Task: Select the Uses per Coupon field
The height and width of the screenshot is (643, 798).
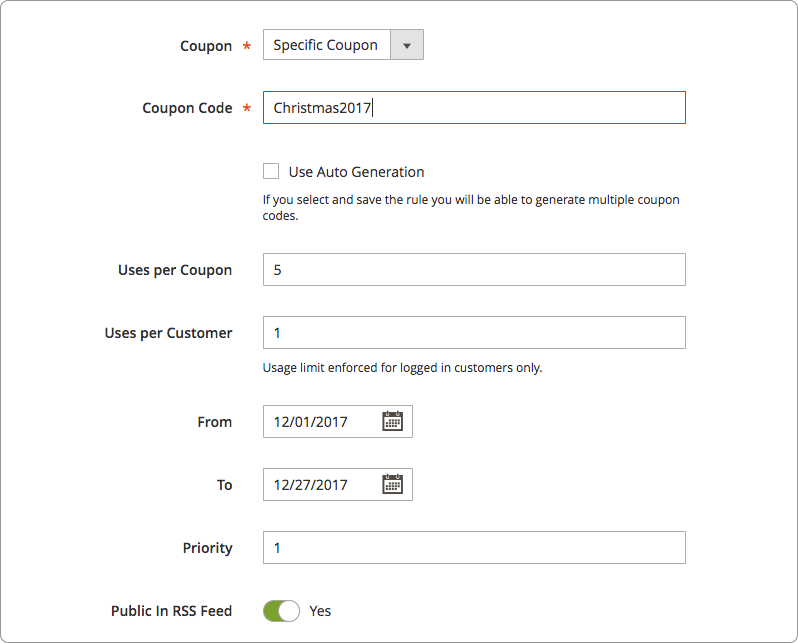Action: 474,269
